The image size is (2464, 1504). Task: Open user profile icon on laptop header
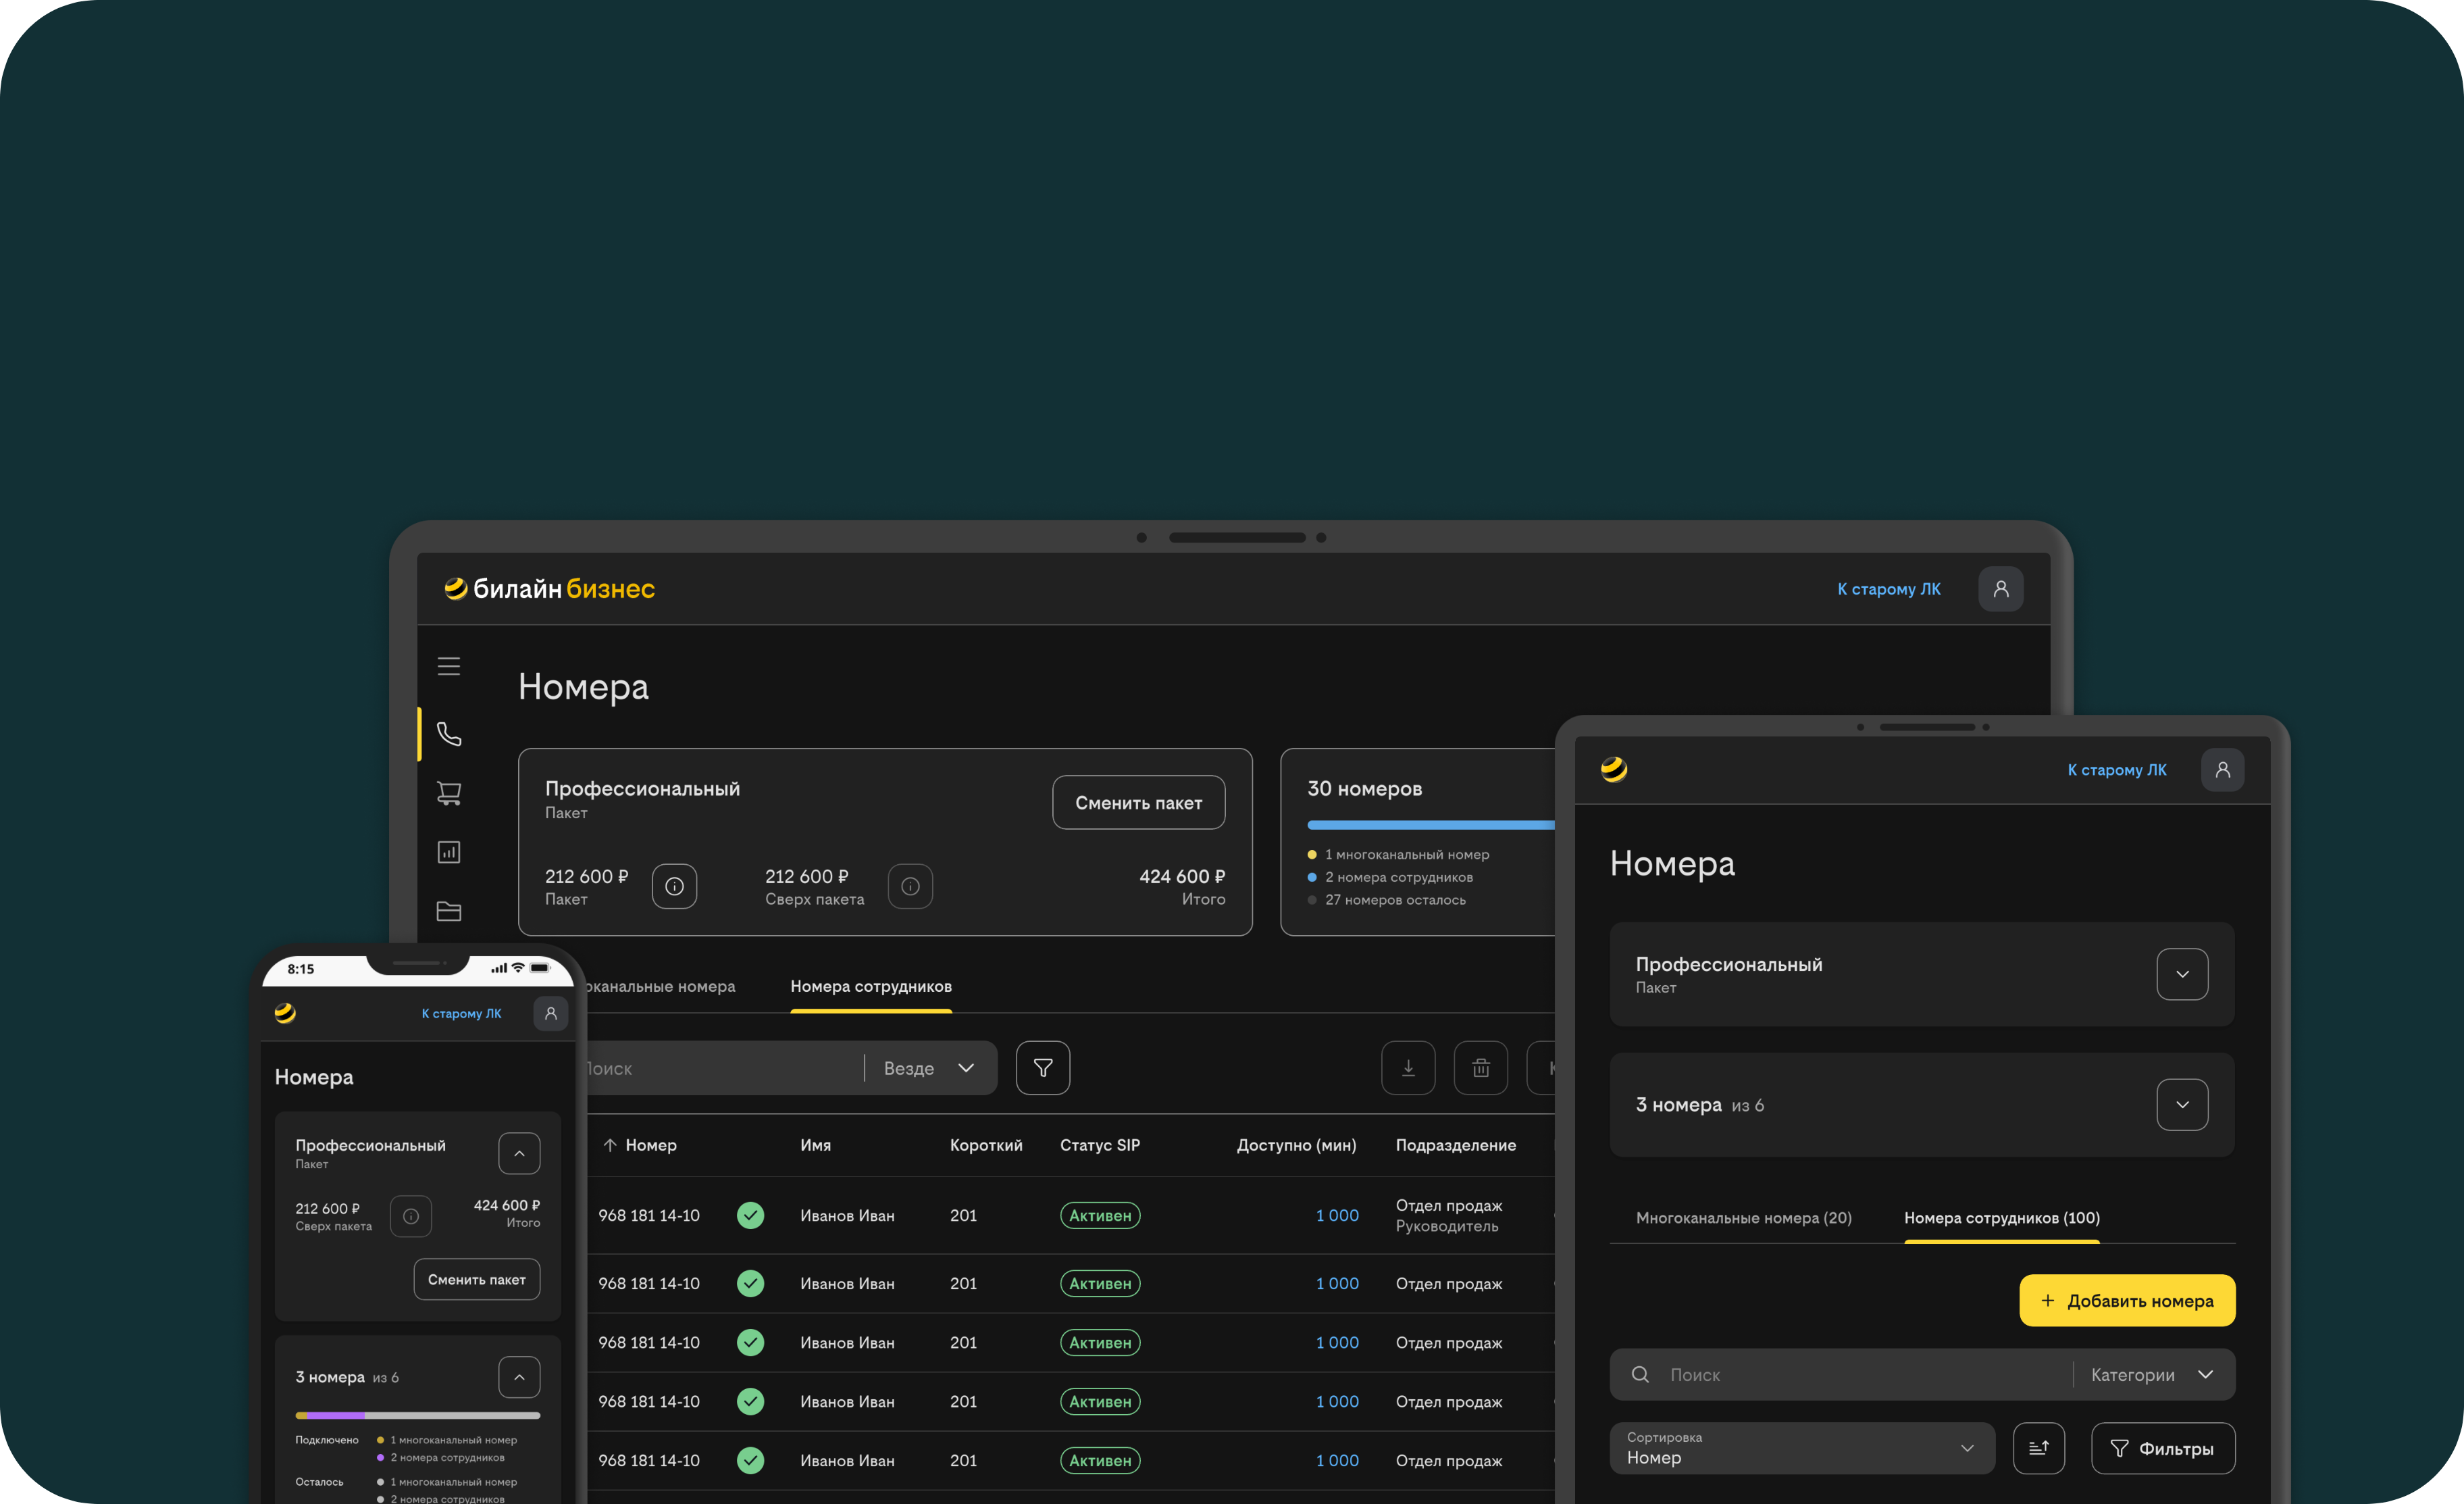(2000, 589)
